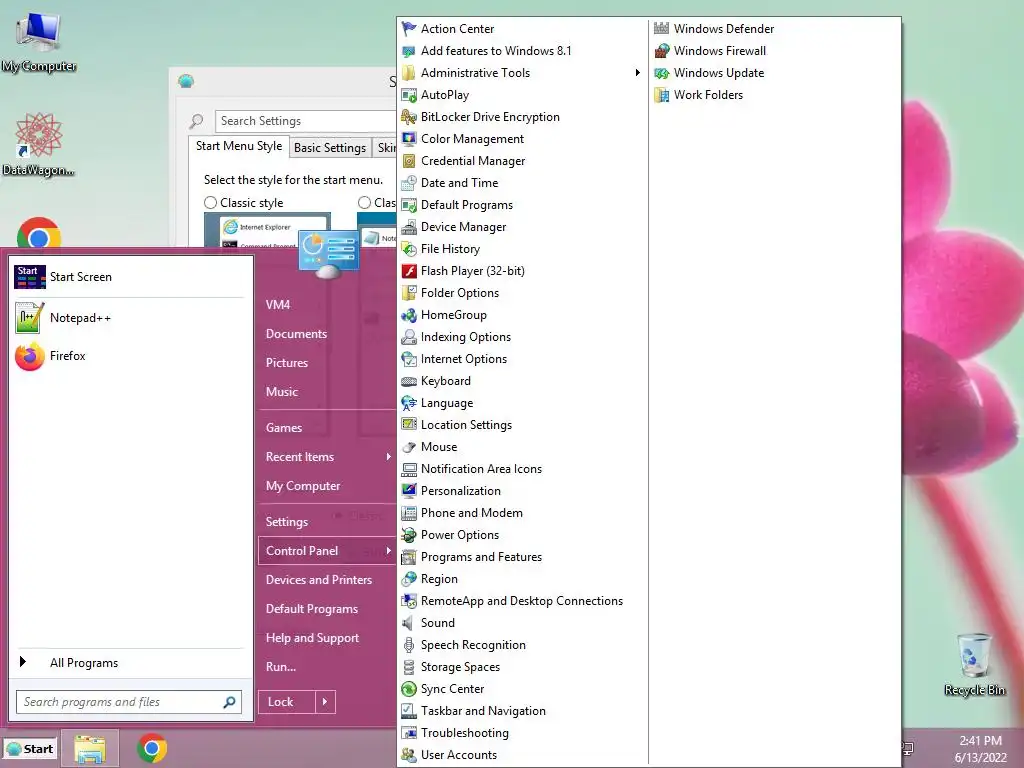
Task: Open File Explorer on the taskbar
Action: pyautogui.click(x=89, y=749)
